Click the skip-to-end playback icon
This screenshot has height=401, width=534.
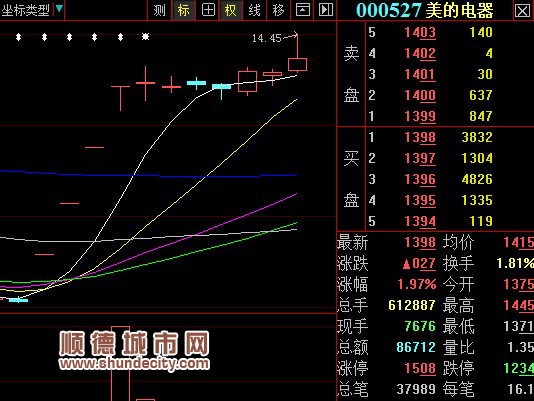click(x=326, y=10)
